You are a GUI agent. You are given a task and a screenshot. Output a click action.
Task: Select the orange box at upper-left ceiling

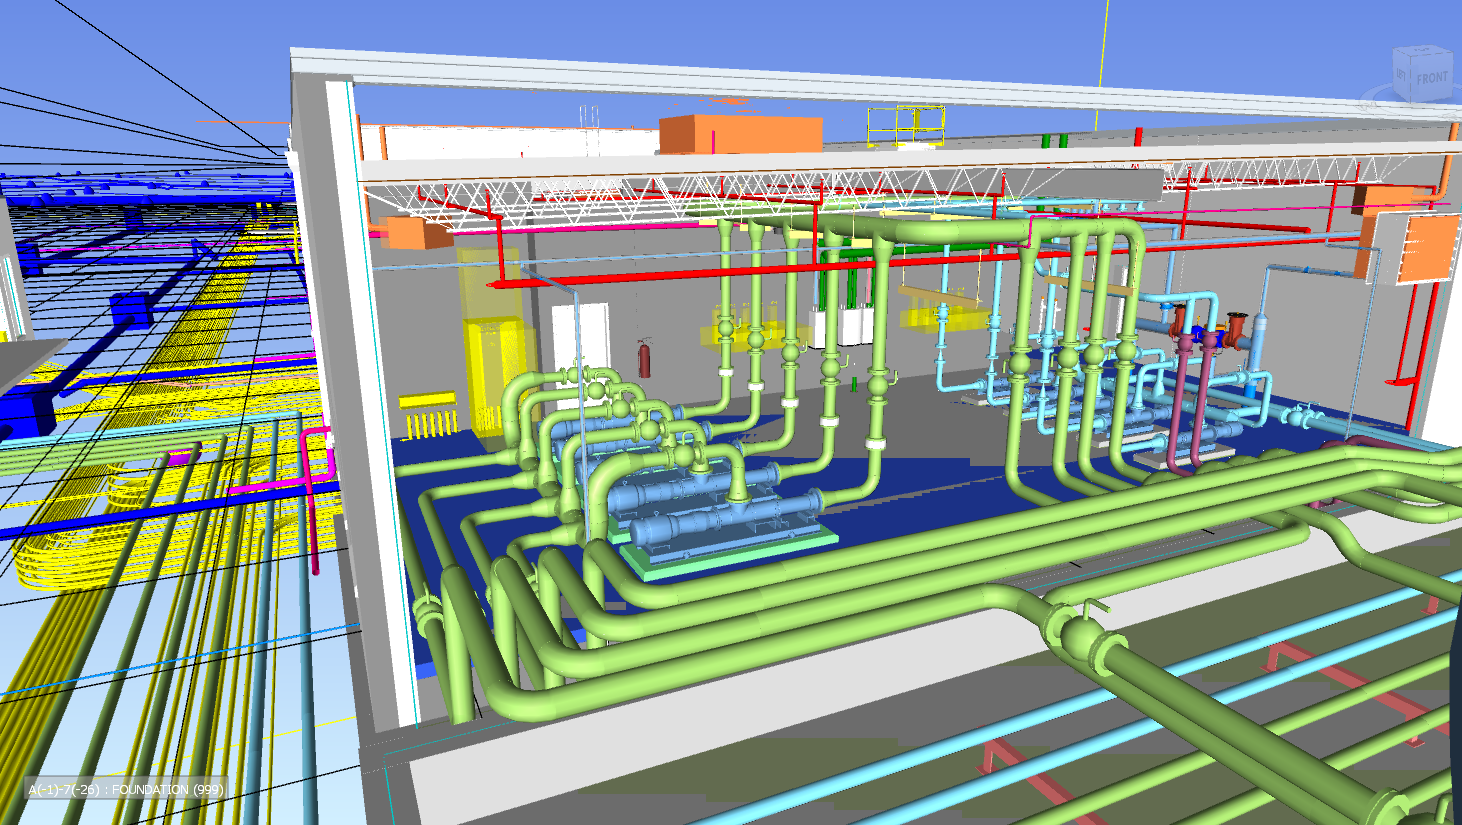coord(419,233)
